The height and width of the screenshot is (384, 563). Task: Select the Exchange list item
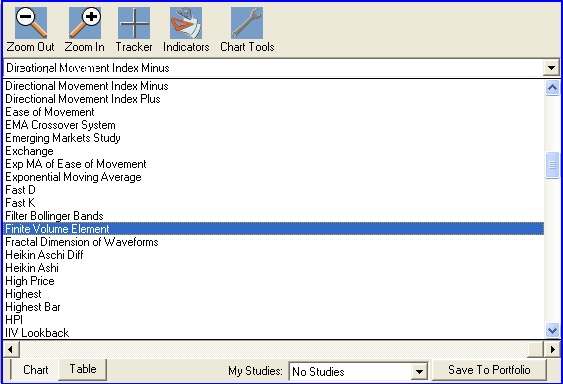pos(274,151)
